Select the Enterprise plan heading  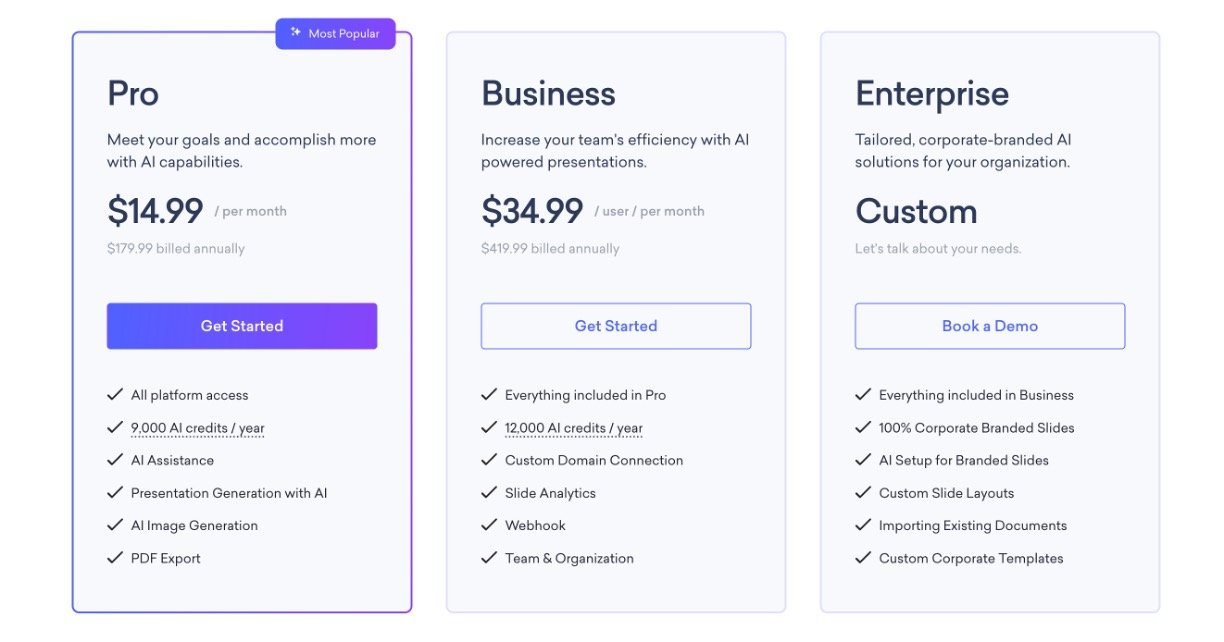click(x=932, y=94)
